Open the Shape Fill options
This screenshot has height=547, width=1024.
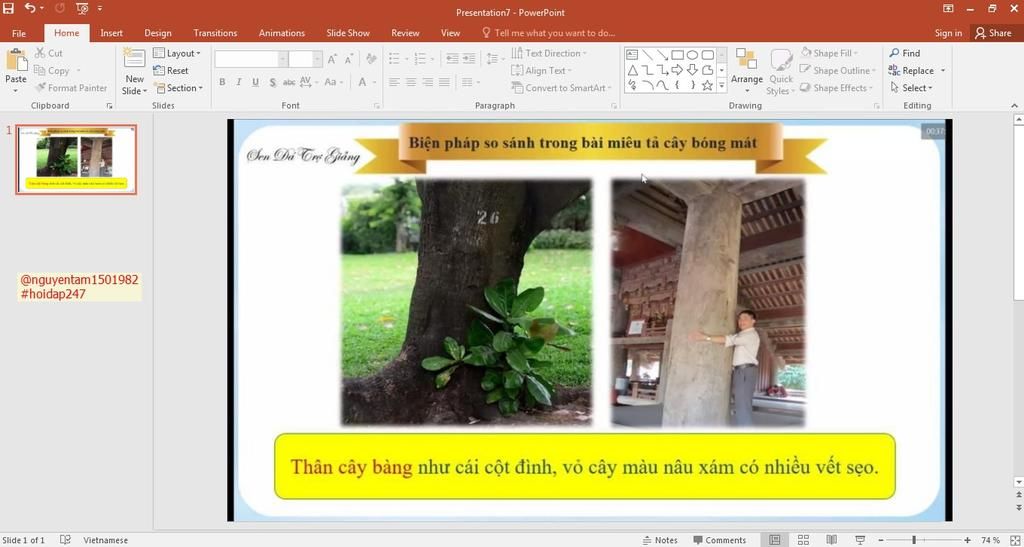coord(829,53)
